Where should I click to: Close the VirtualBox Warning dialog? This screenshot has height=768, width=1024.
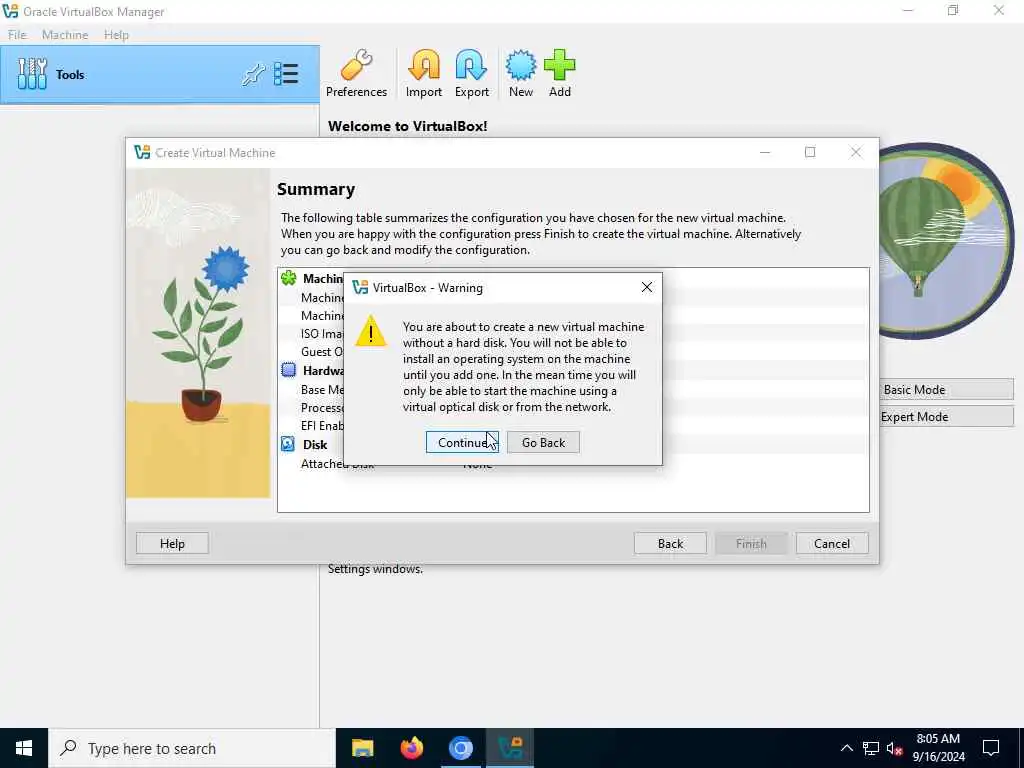point(647,287)
